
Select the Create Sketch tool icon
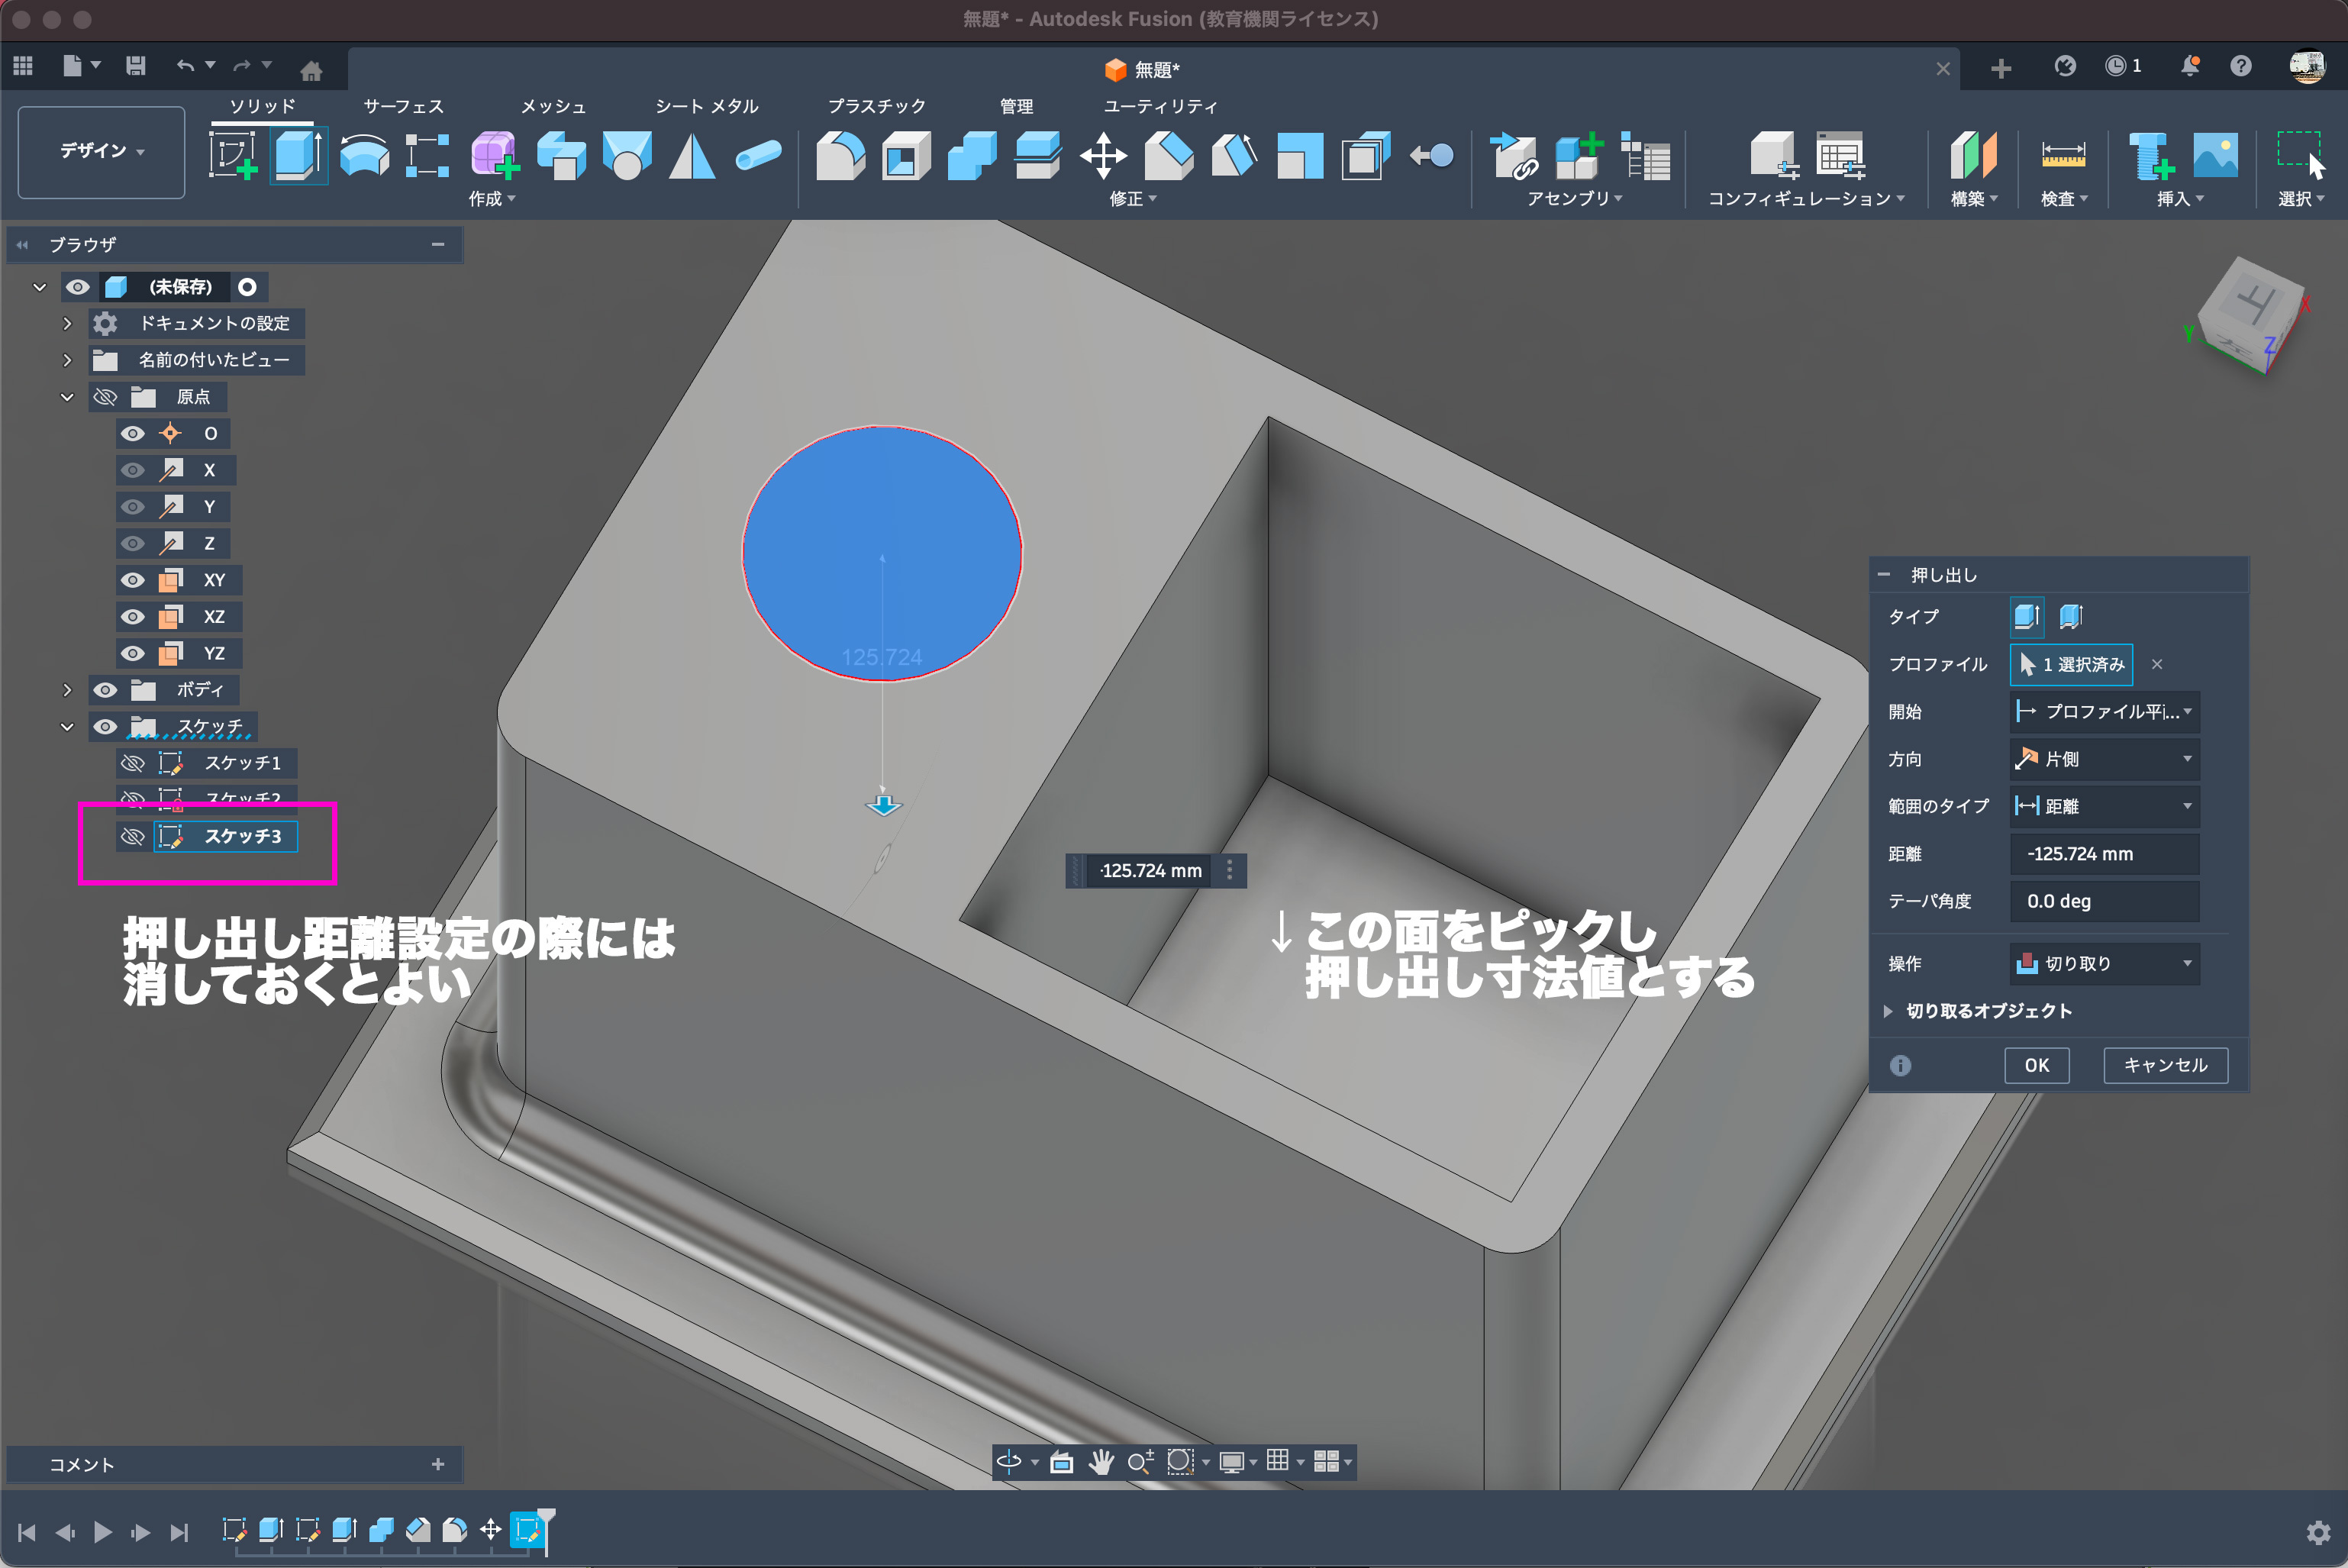click(232, 156)
